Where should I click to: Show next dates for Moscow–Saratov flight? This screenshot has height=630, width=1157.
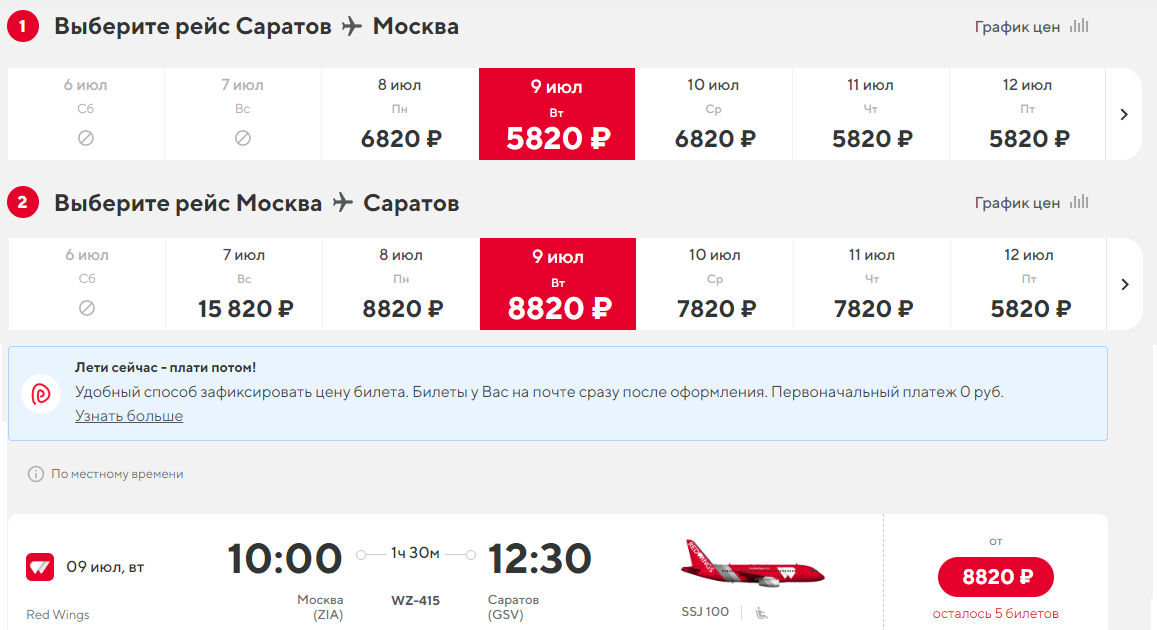click(1125, 284)
